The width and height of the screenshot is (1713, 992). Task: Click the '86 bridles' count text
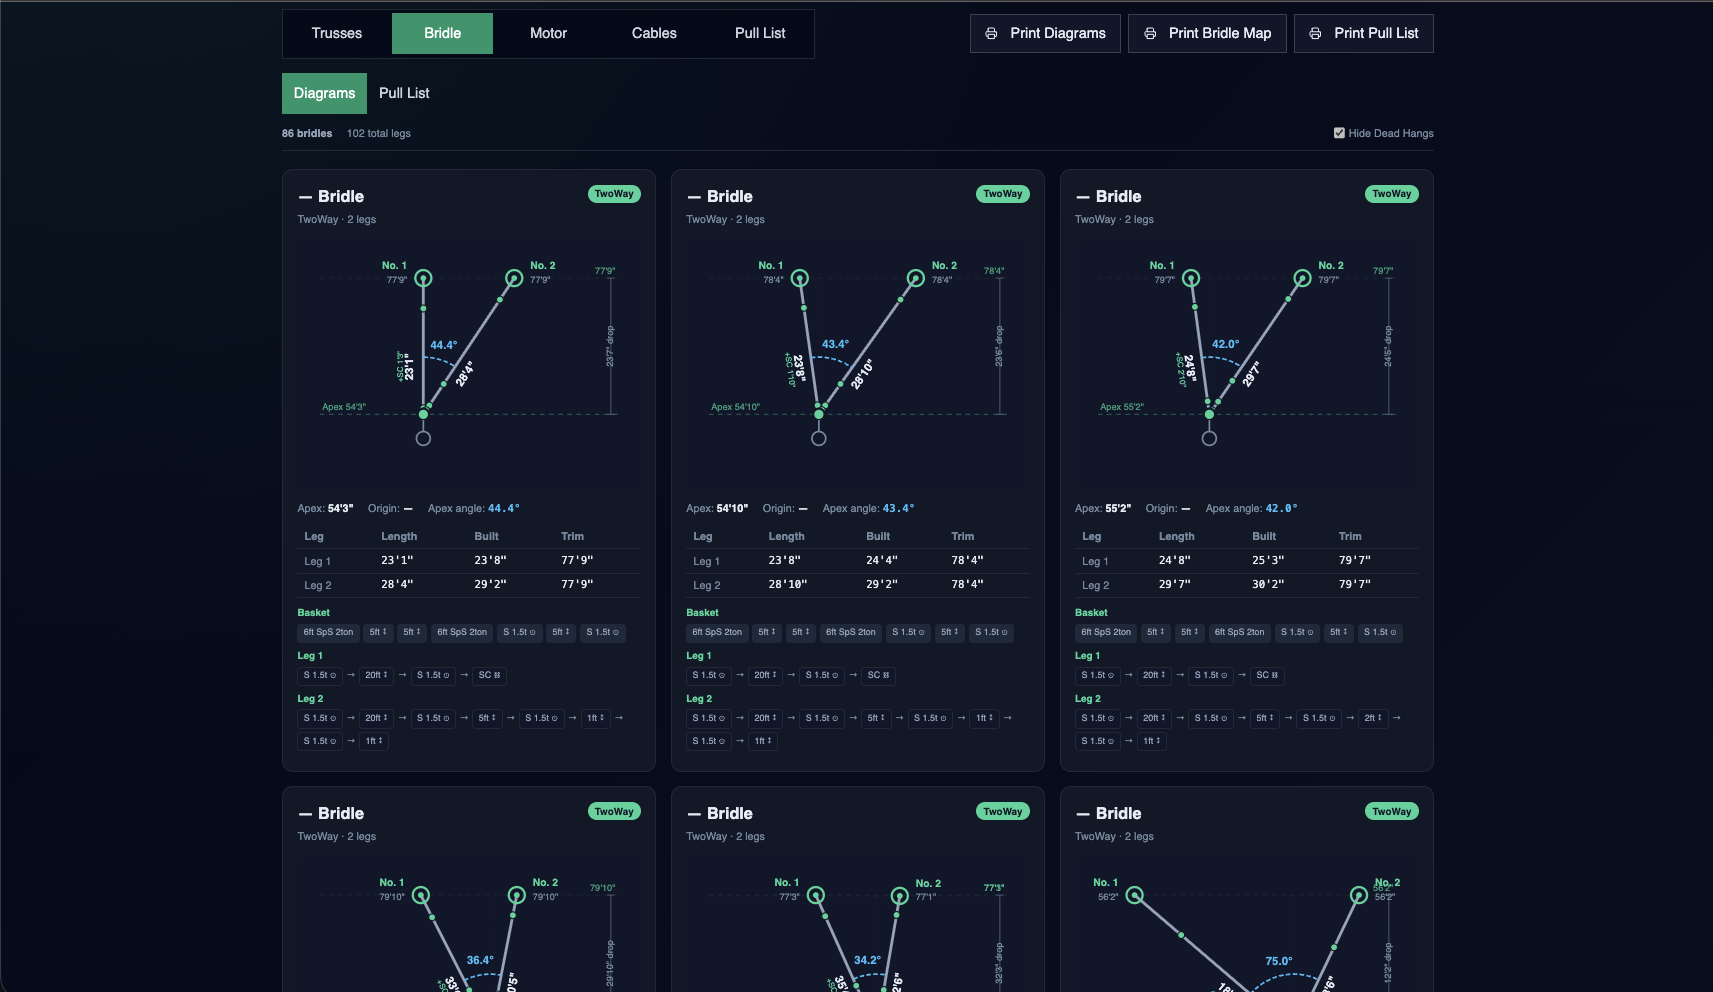point(307,133)
